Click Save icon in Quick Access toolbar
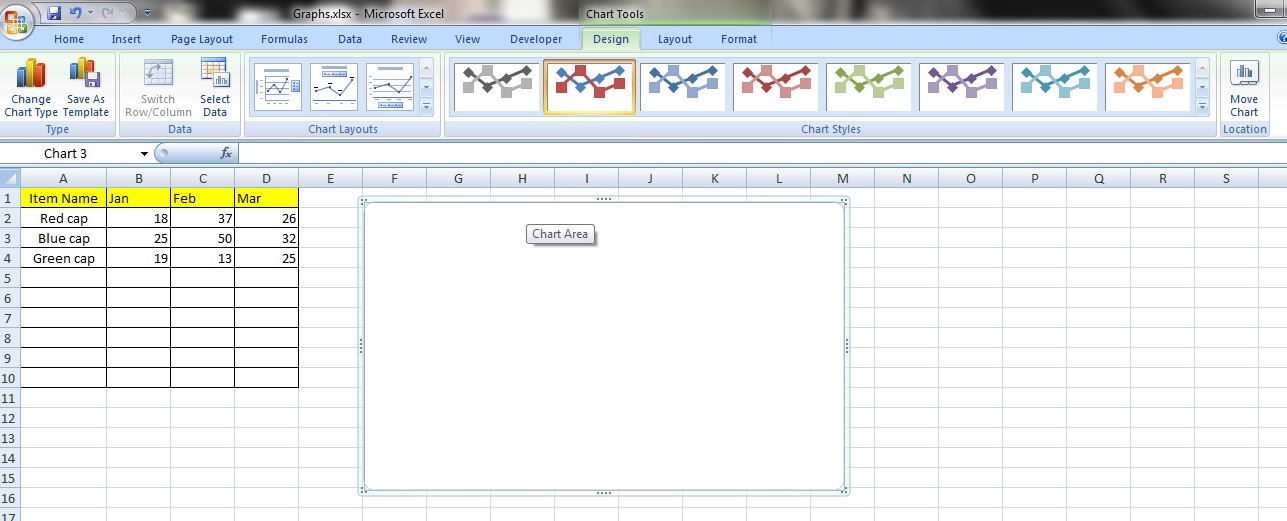 click(x=54, y=14)
